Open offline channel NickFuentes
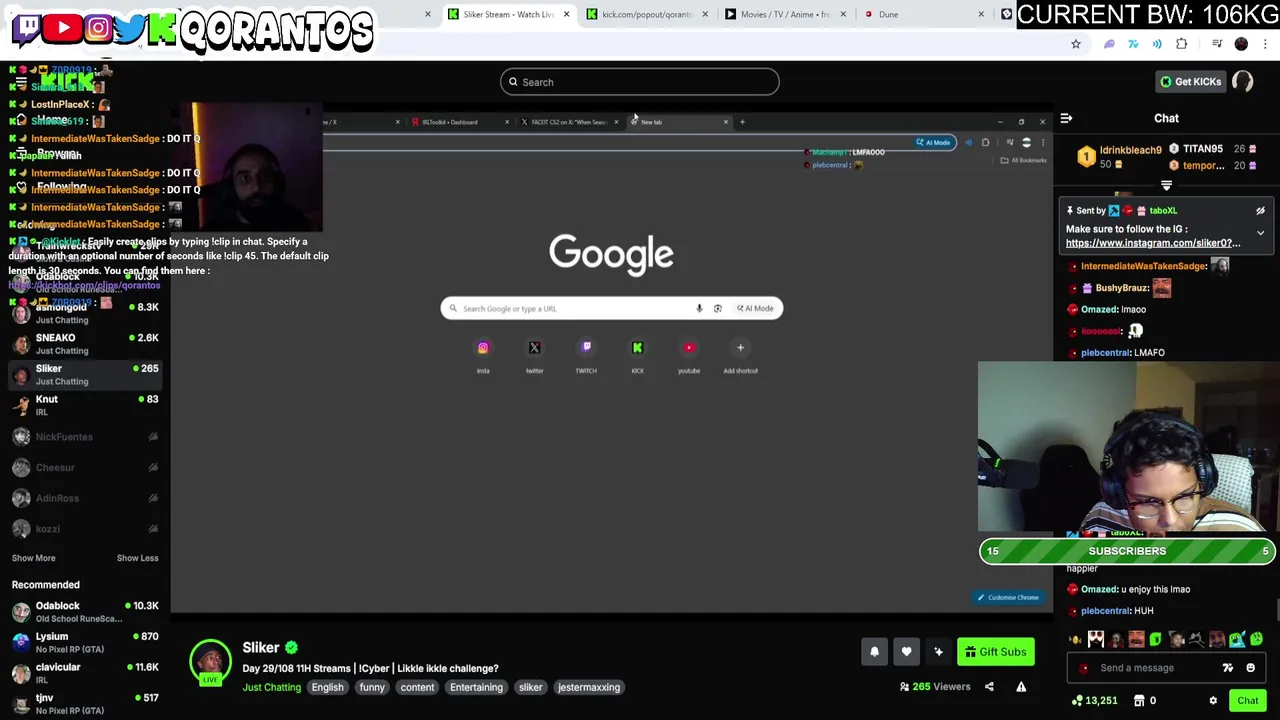The image size is (1280, 720). pos(85,437)
